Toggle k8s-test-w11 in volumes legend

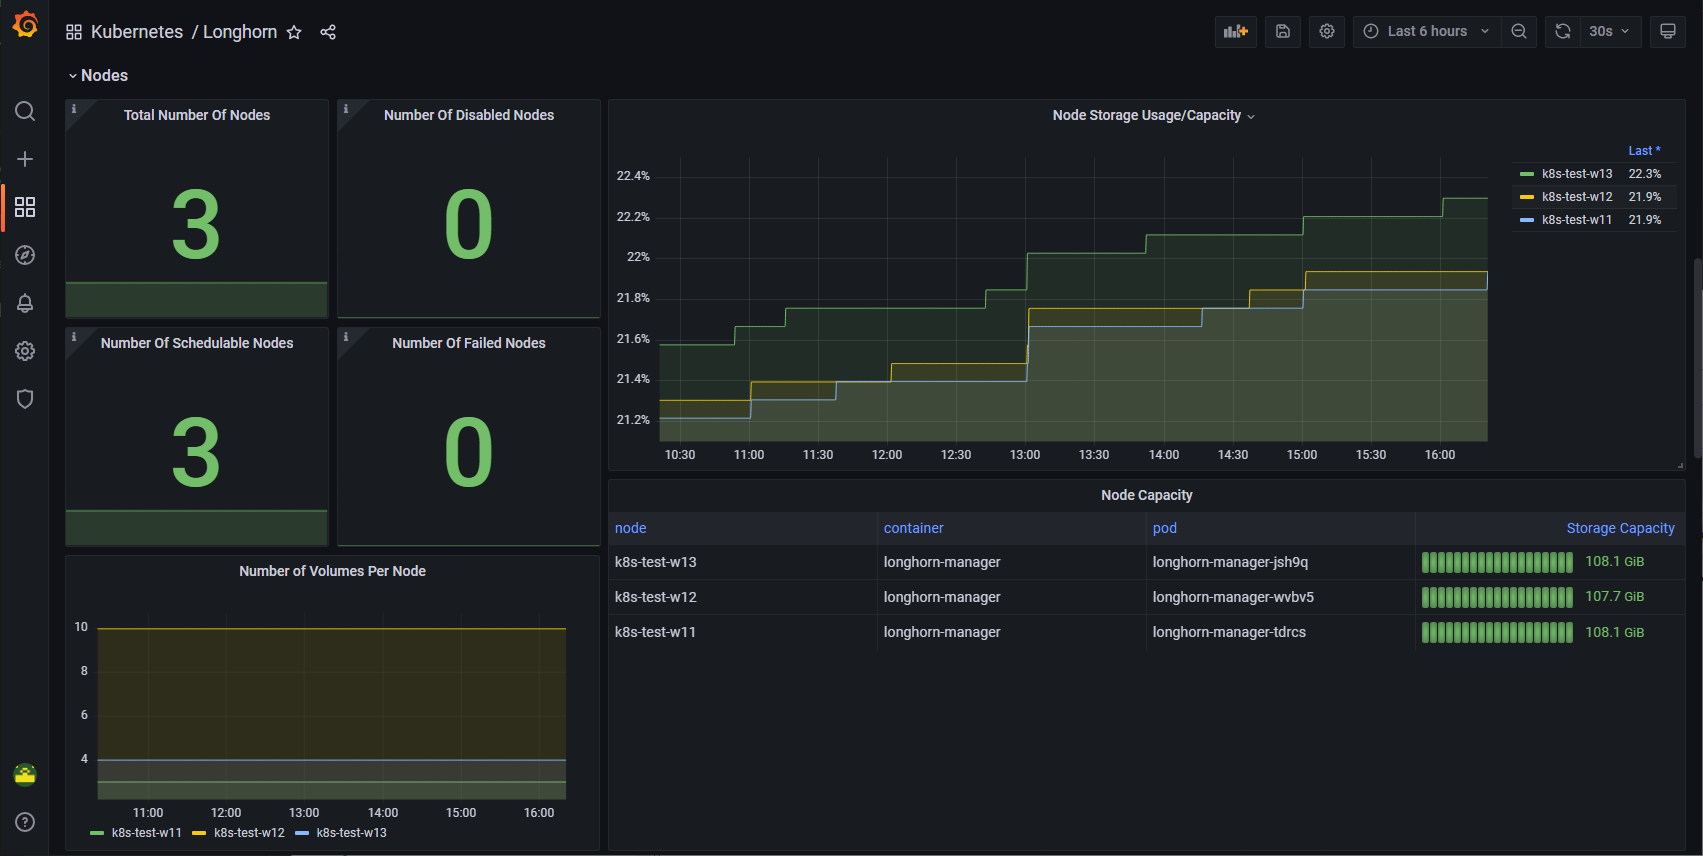click(x=146, y=833)
